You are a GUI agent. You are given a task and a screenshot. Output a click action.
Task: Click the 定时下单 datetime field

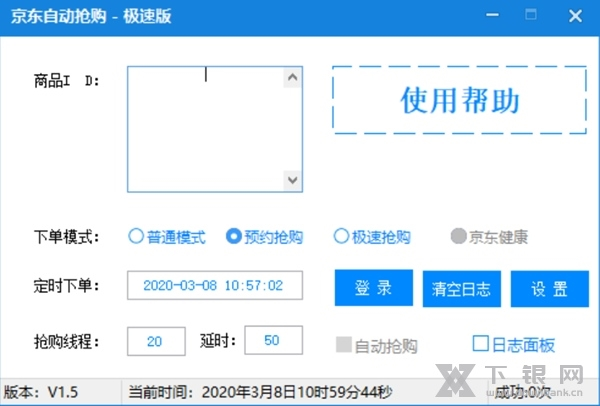click(215, 285)
